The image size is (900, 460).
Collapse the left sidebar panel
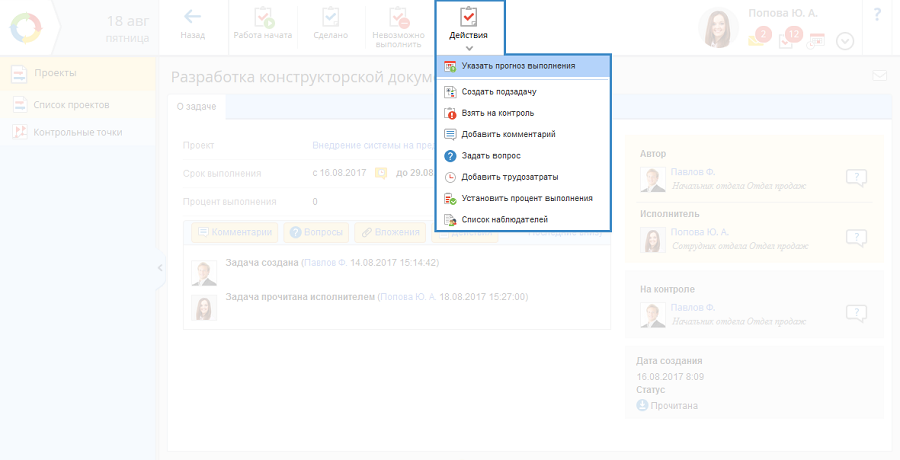click(x=159, y=268)
